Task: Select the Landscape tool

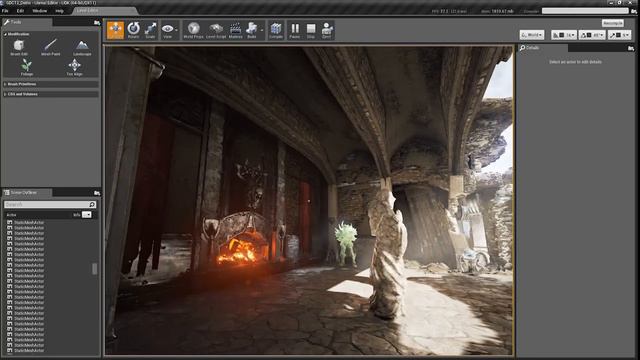Action: (x=82, y=47)
